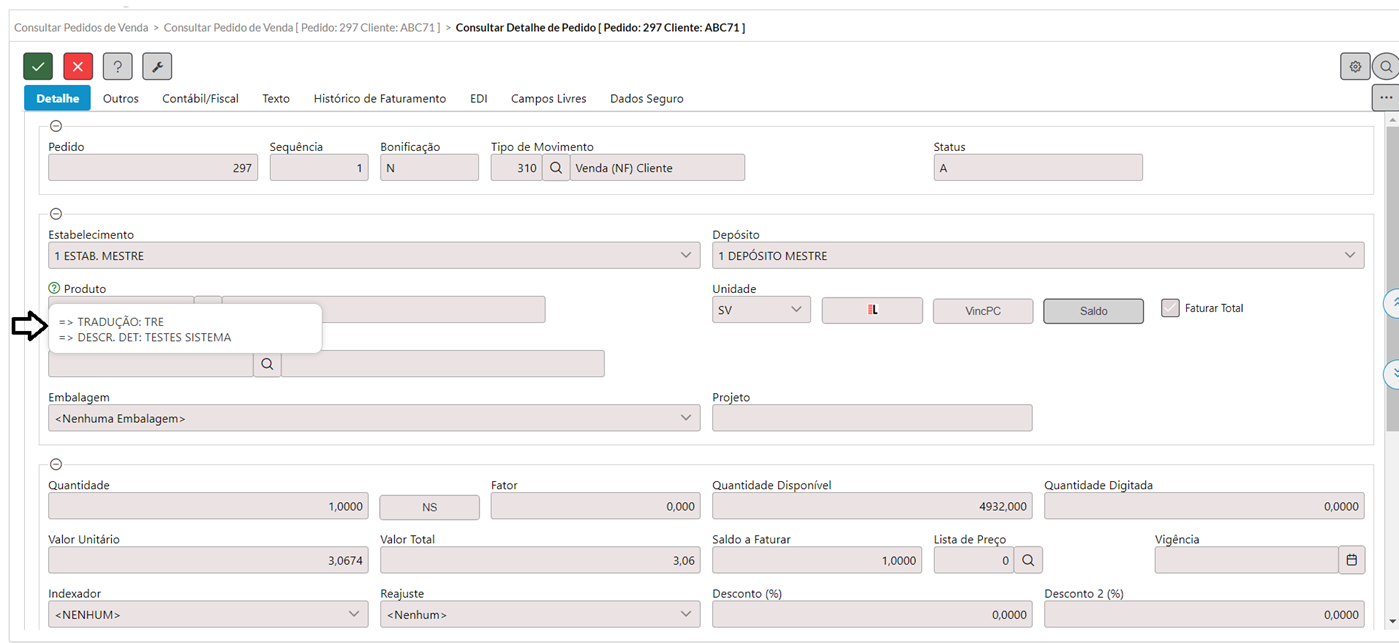Click the Tipo de Movimento code 310 field
1399x643 pixels.
(x=516, y=168)
